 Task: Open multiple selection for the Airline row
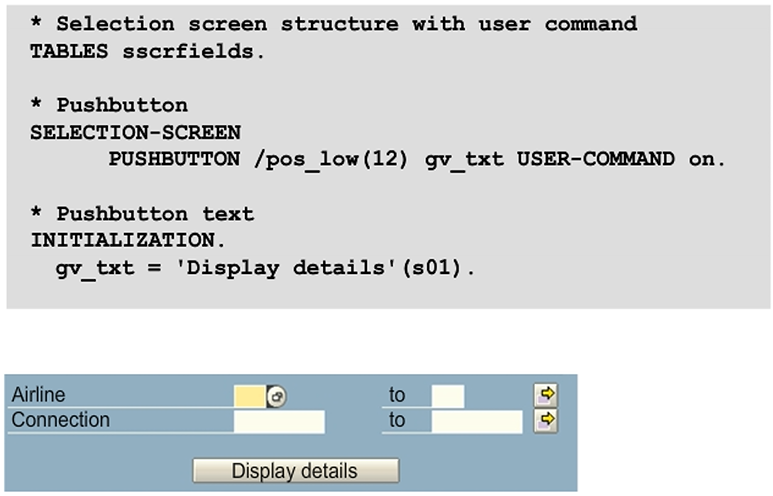coord(546,396)
